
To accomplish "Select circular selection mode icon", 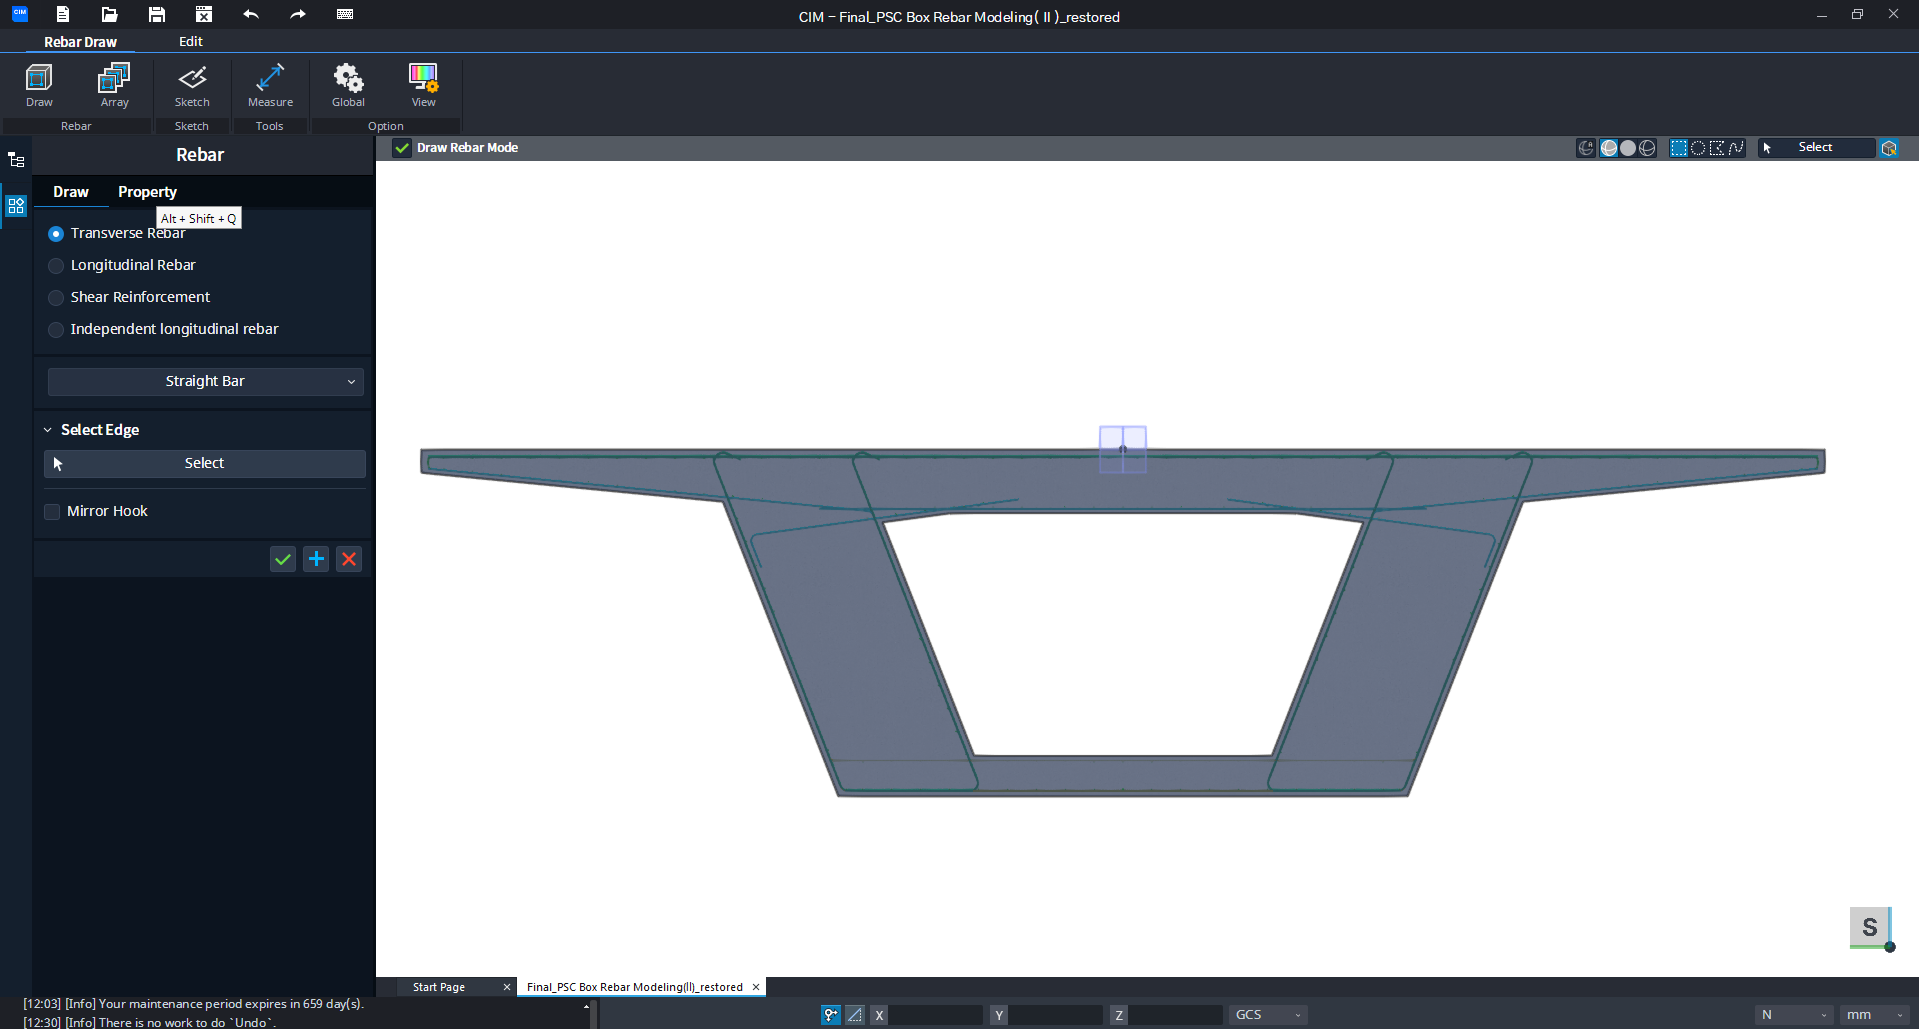I will tap(1698, 148).
